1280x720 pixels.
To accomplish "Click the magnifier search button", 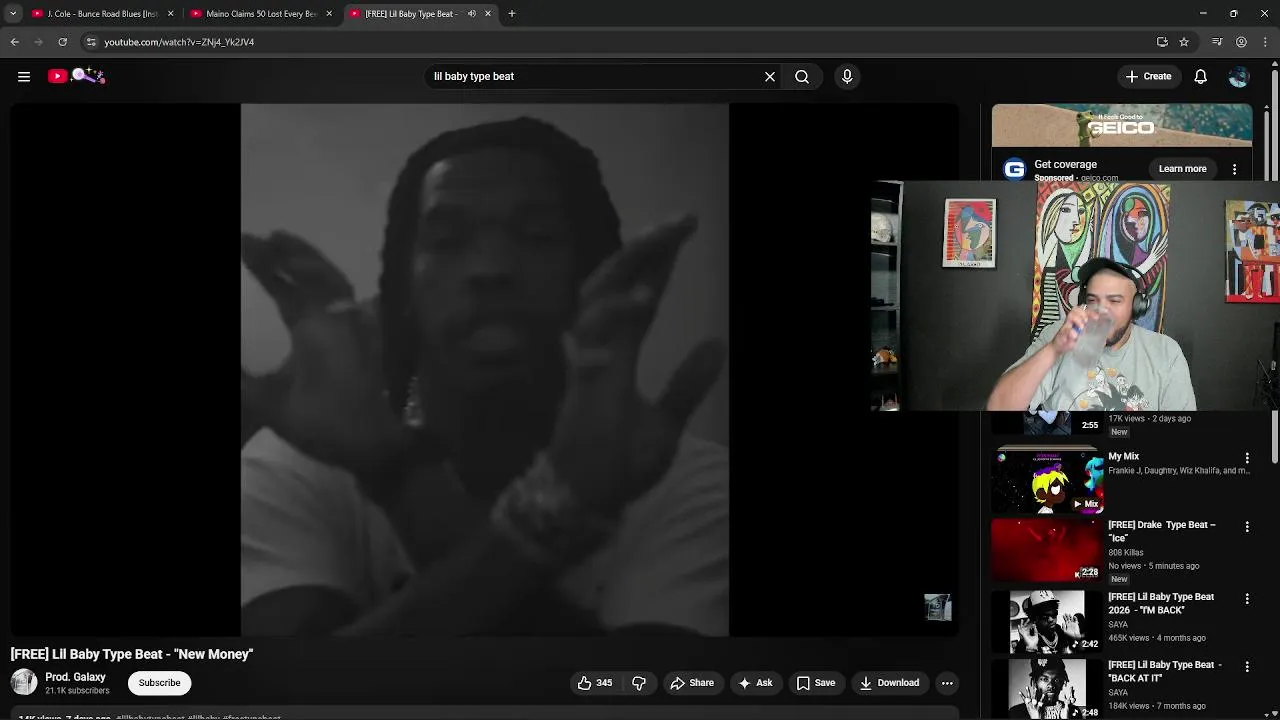I will pos(802,76).
